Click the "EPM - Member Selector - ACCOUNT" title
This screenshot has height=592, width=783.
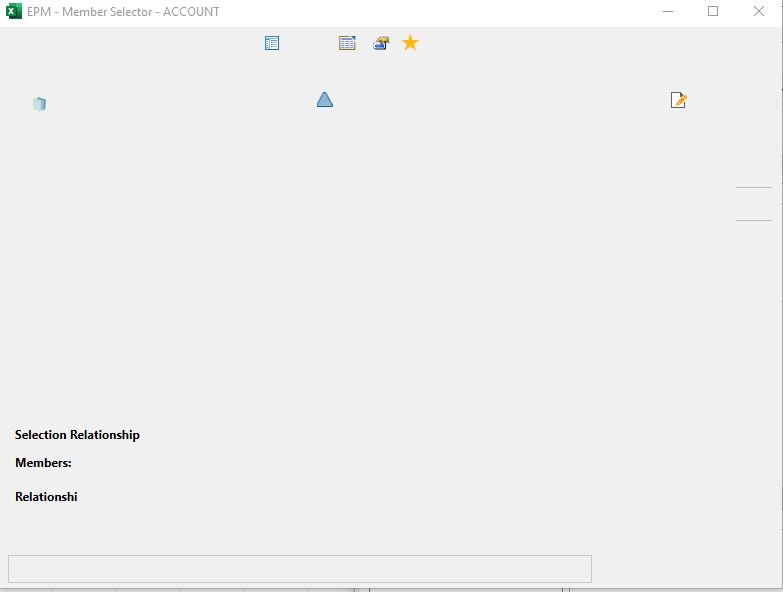pos(123,11)
